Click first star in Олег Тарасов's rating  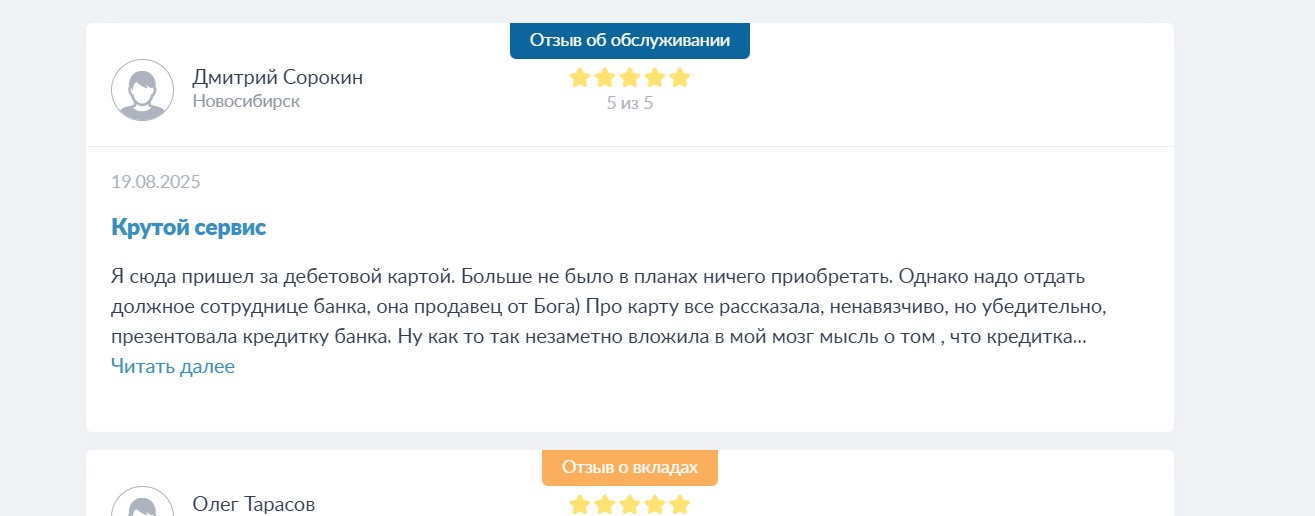[x=580, y=504]
